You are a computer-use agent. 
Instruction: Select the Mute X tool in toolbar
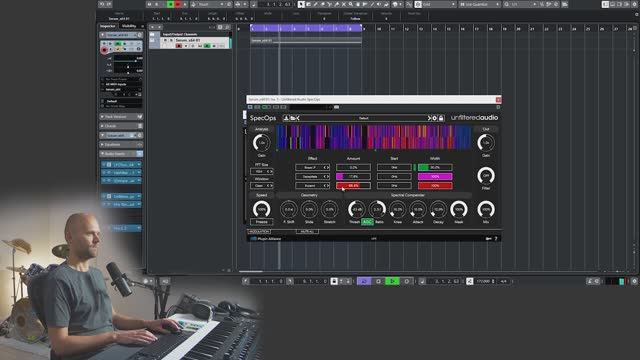343,4
